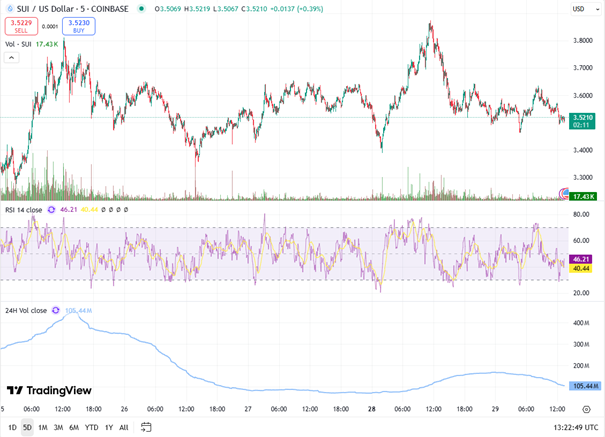Click the current price label 3.5210
This screenshot has width=605, height=437.
coord(581,117)
